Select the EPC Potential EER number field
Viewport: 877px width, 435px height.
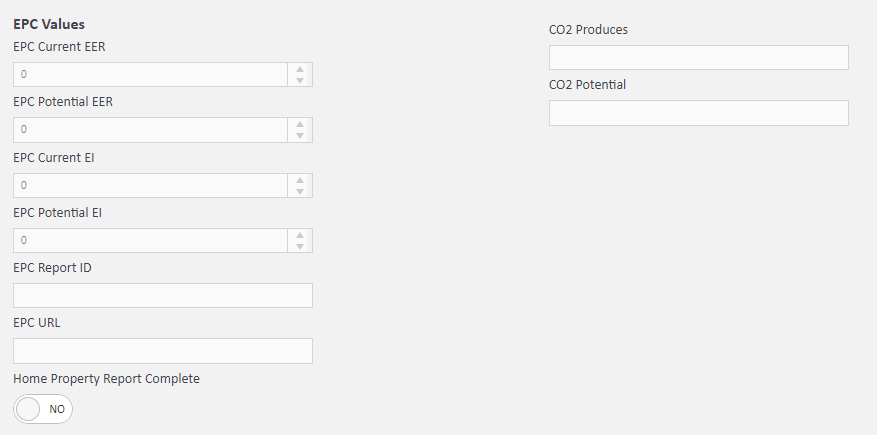(x=150, y=130)
